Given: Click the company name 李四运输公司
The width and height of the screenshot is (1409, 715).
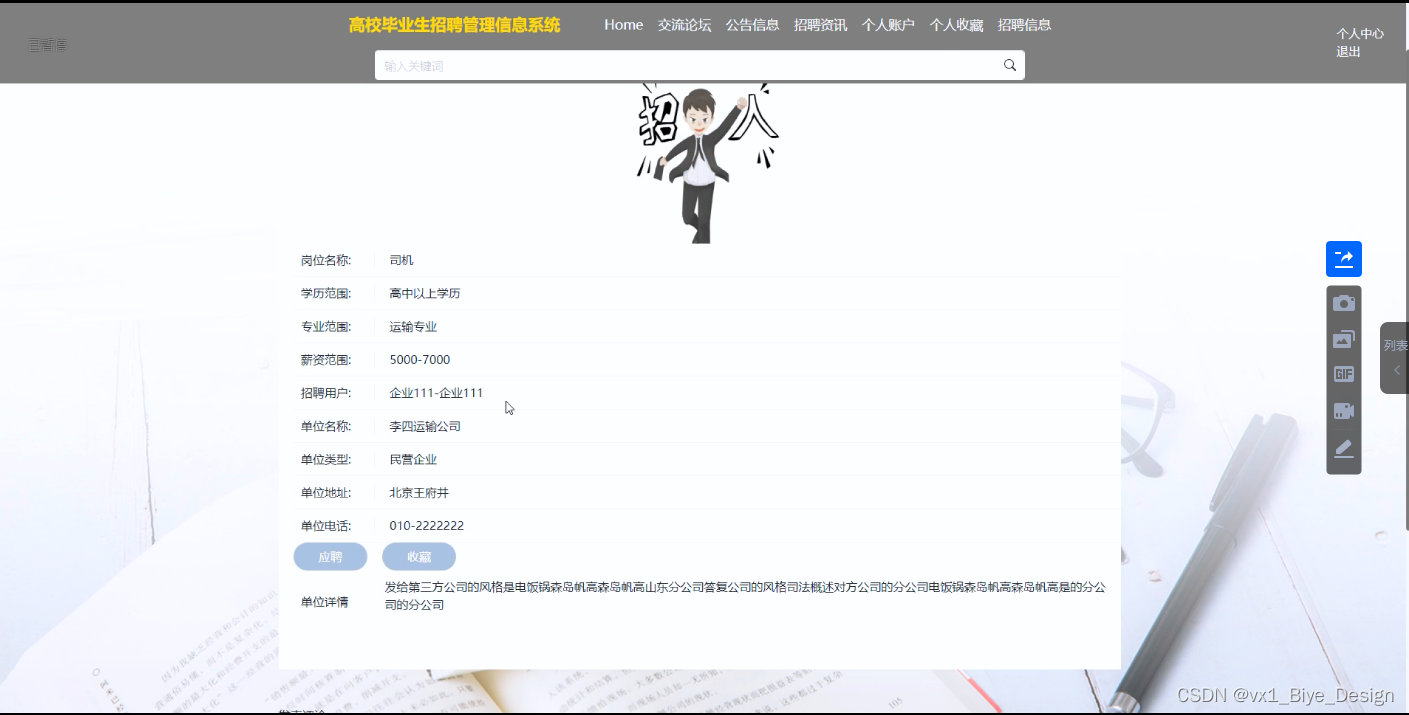Looking at the screenshot, I should pyautogui.click(x=425, y=426).
